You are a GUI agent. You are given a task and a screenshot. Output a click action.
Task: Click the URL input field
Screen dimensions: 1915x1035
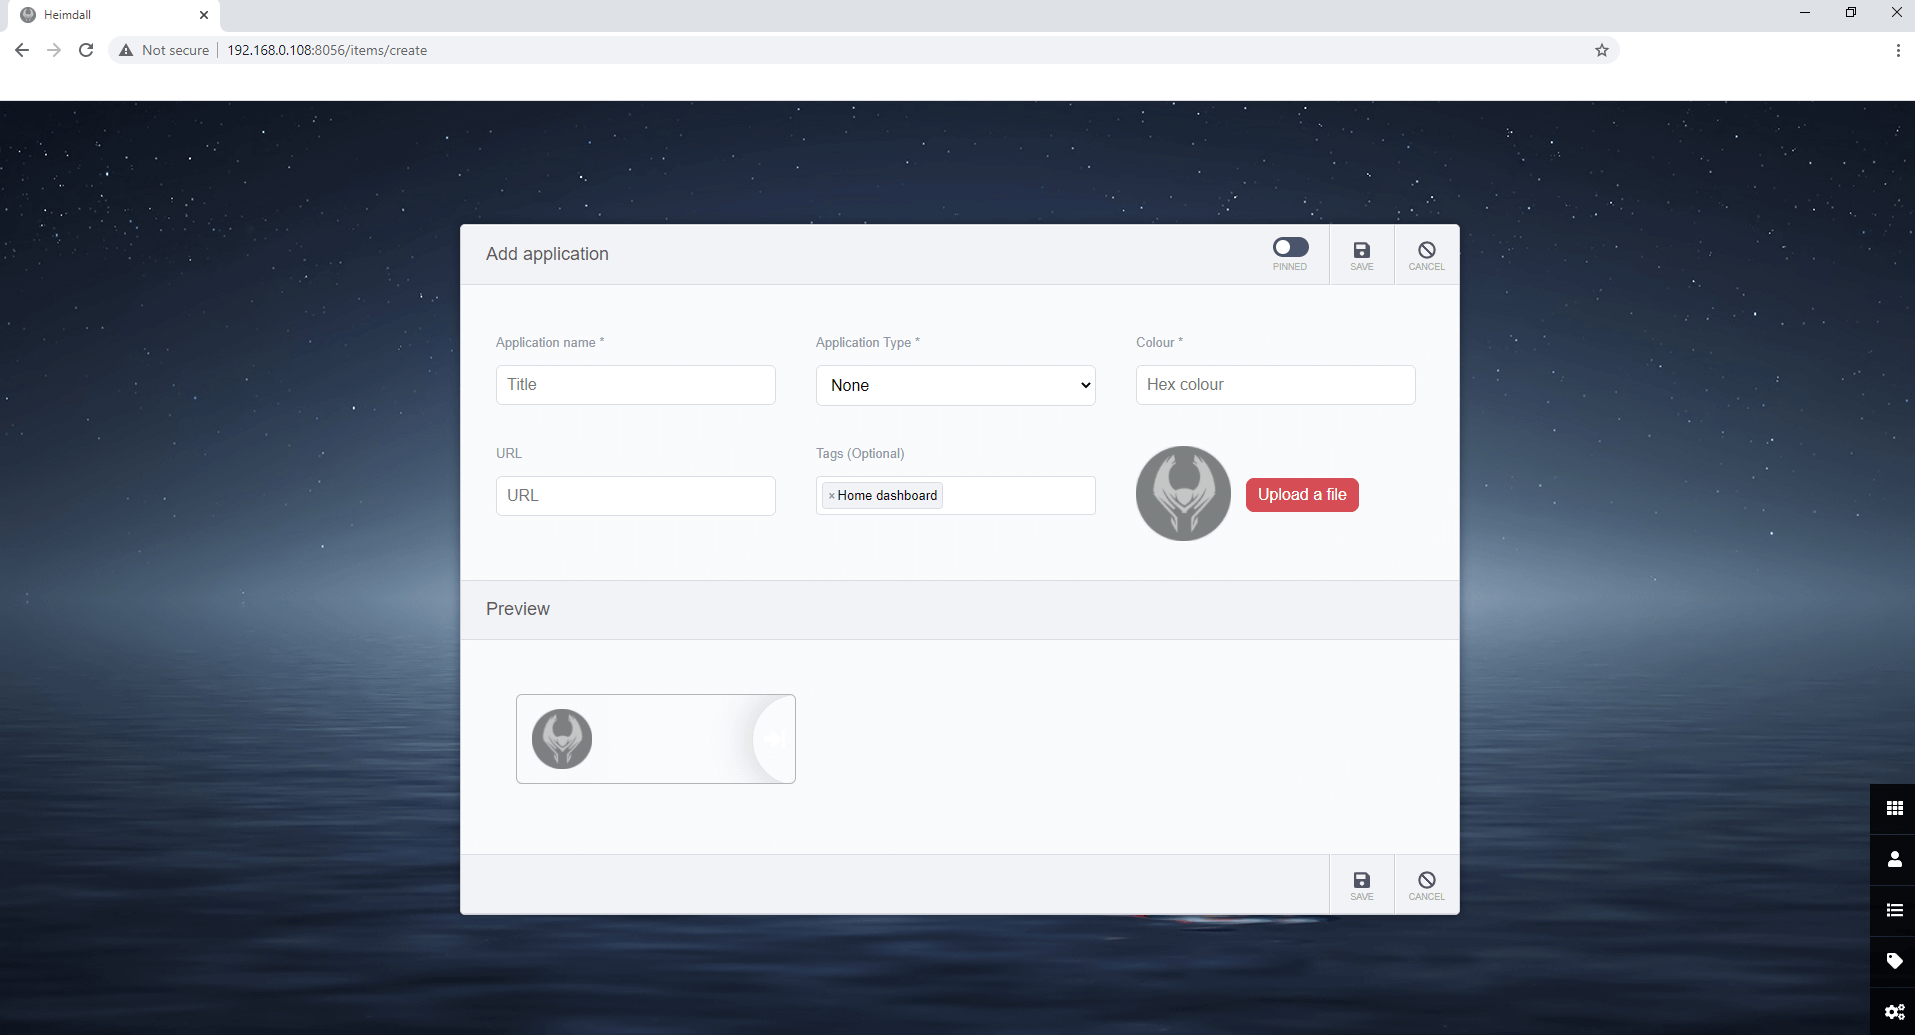point(635,496)
